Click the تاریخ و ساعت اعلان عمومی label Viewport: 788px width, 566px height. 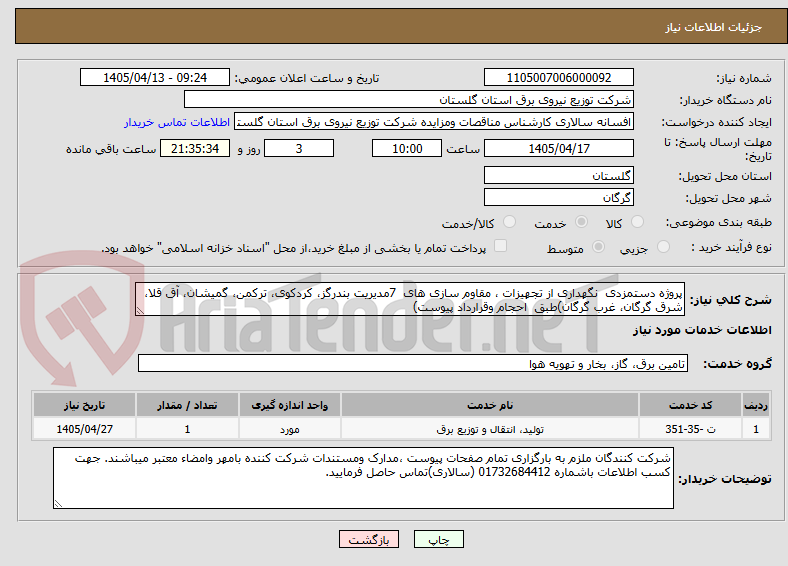tap(307, 78)
